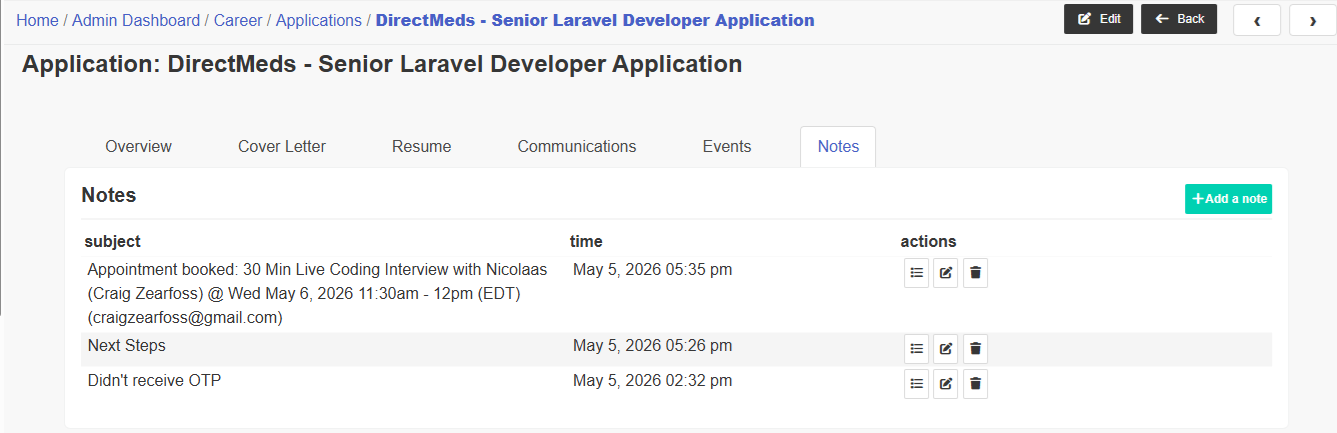This screenshot has width=1337, height=433.
Task: Select the subject column header
Action: [x=112, y=241]
